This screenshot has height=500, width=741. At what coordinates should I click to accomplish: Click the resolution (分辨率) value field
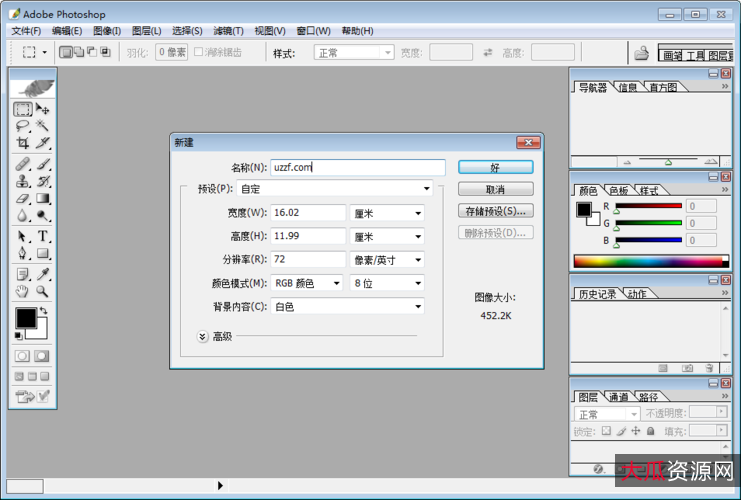click(x=308, y=259)
